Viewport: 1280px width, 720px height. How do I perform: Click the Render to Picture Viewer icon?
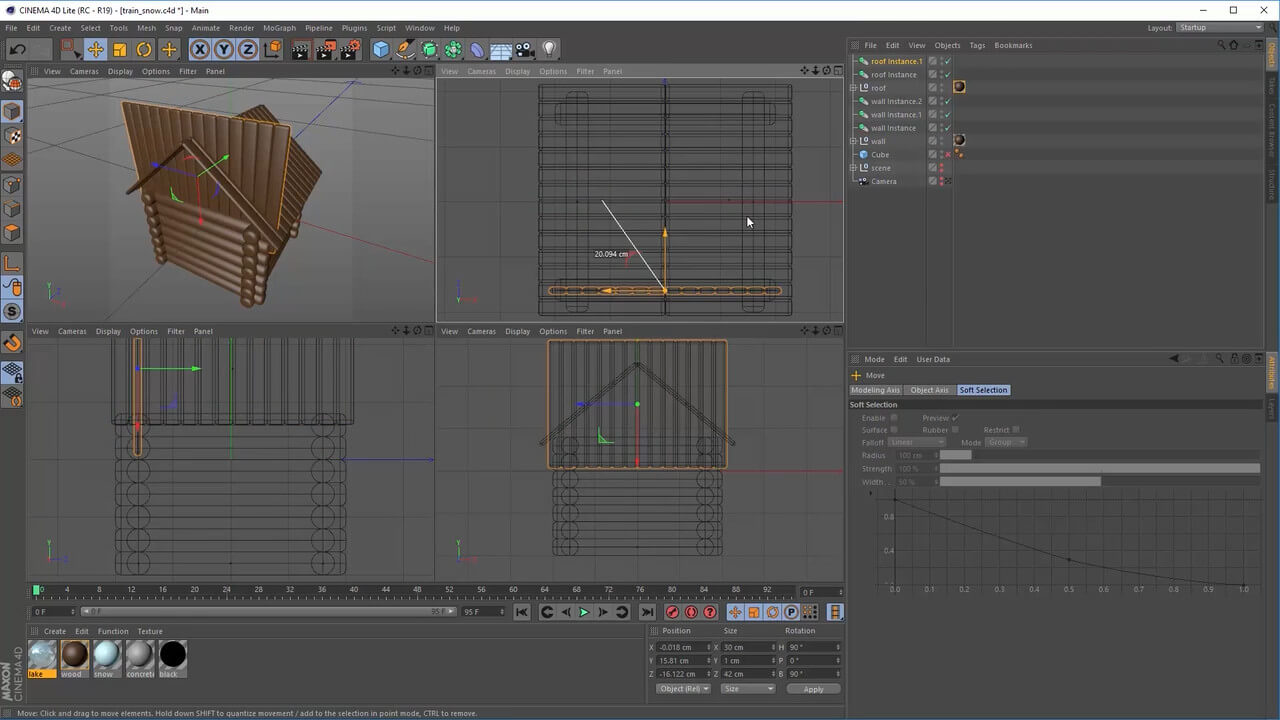click(x=325, y=50)
